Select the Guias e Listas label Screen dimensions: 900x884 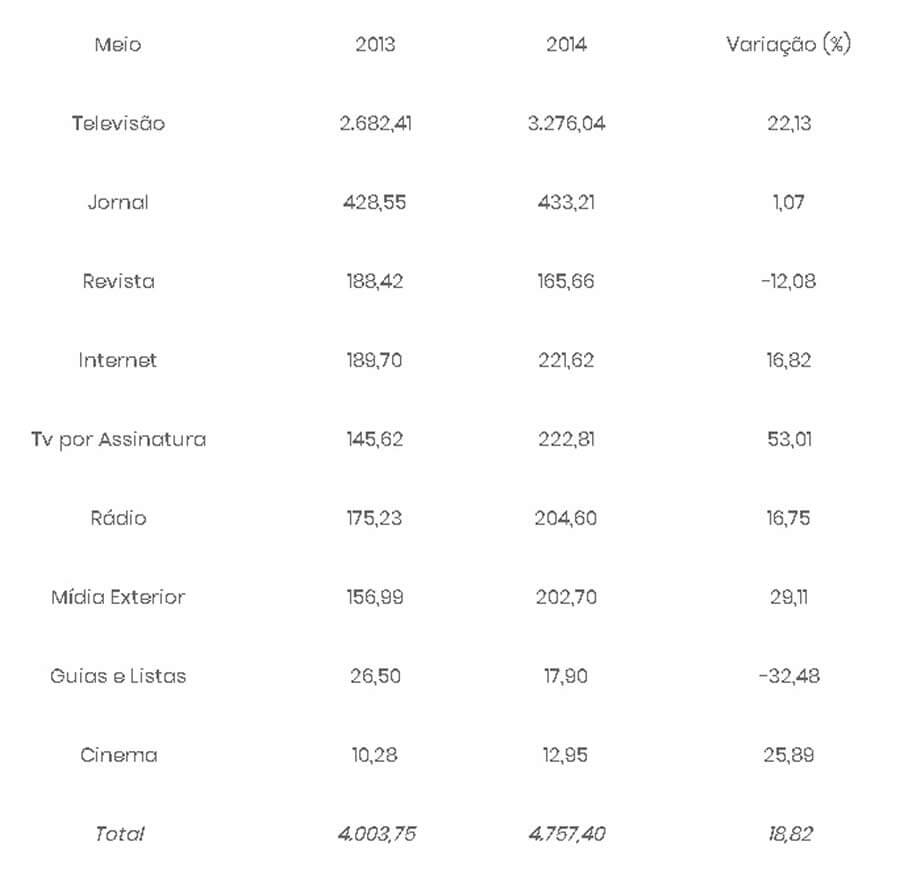(x=118, y=676)
